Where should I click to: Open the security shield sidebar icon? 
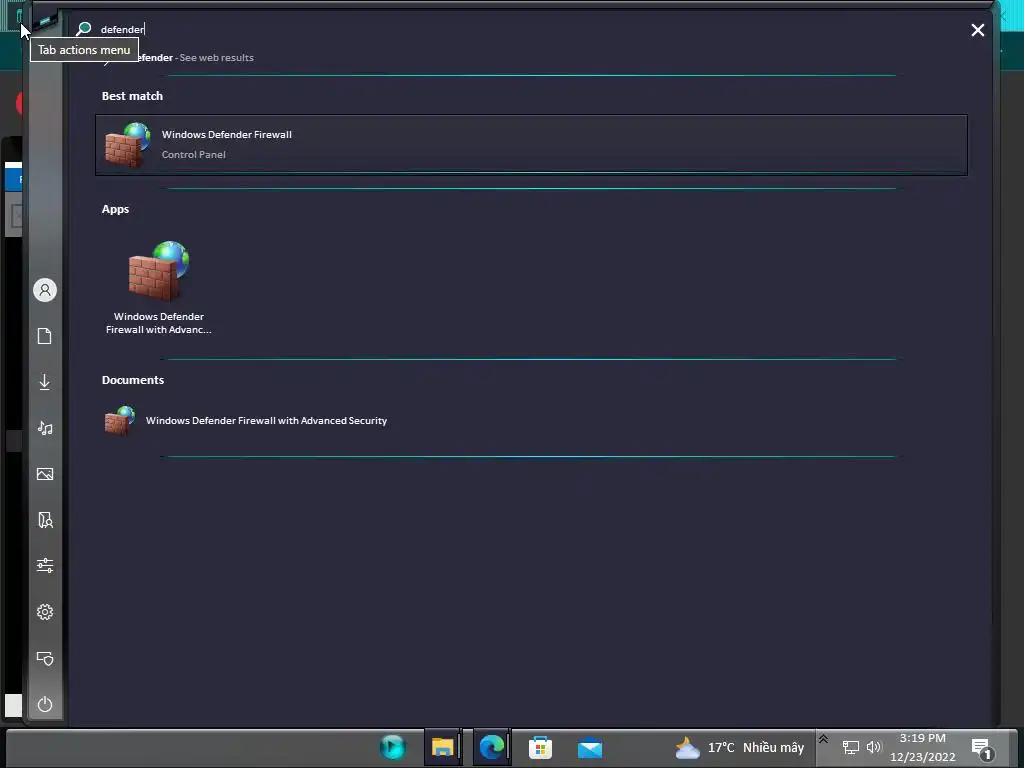(45, 658)
